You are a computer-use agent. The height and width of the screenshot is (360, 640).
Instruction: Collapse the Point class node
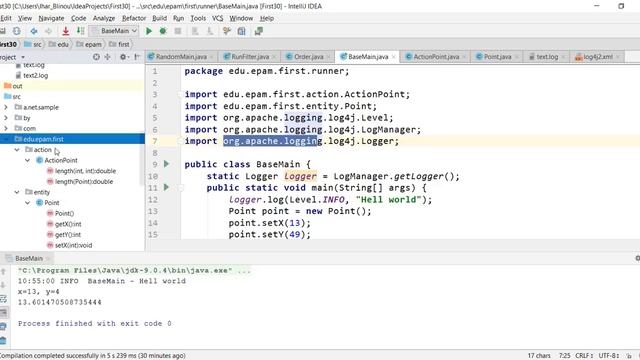point(27,203)
